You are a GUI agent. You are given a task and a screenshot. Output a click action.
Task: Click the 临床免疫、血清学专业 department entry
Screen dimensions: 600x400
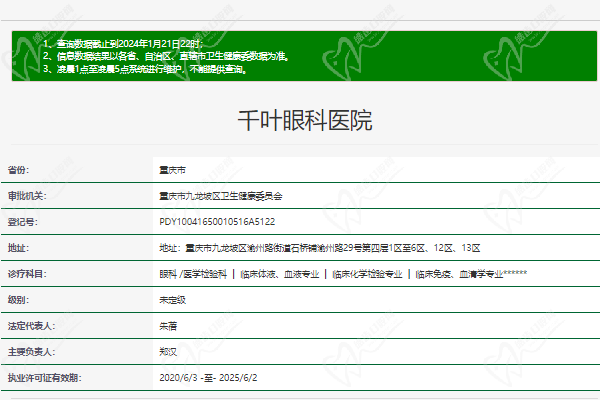click(x=456, y=274)
